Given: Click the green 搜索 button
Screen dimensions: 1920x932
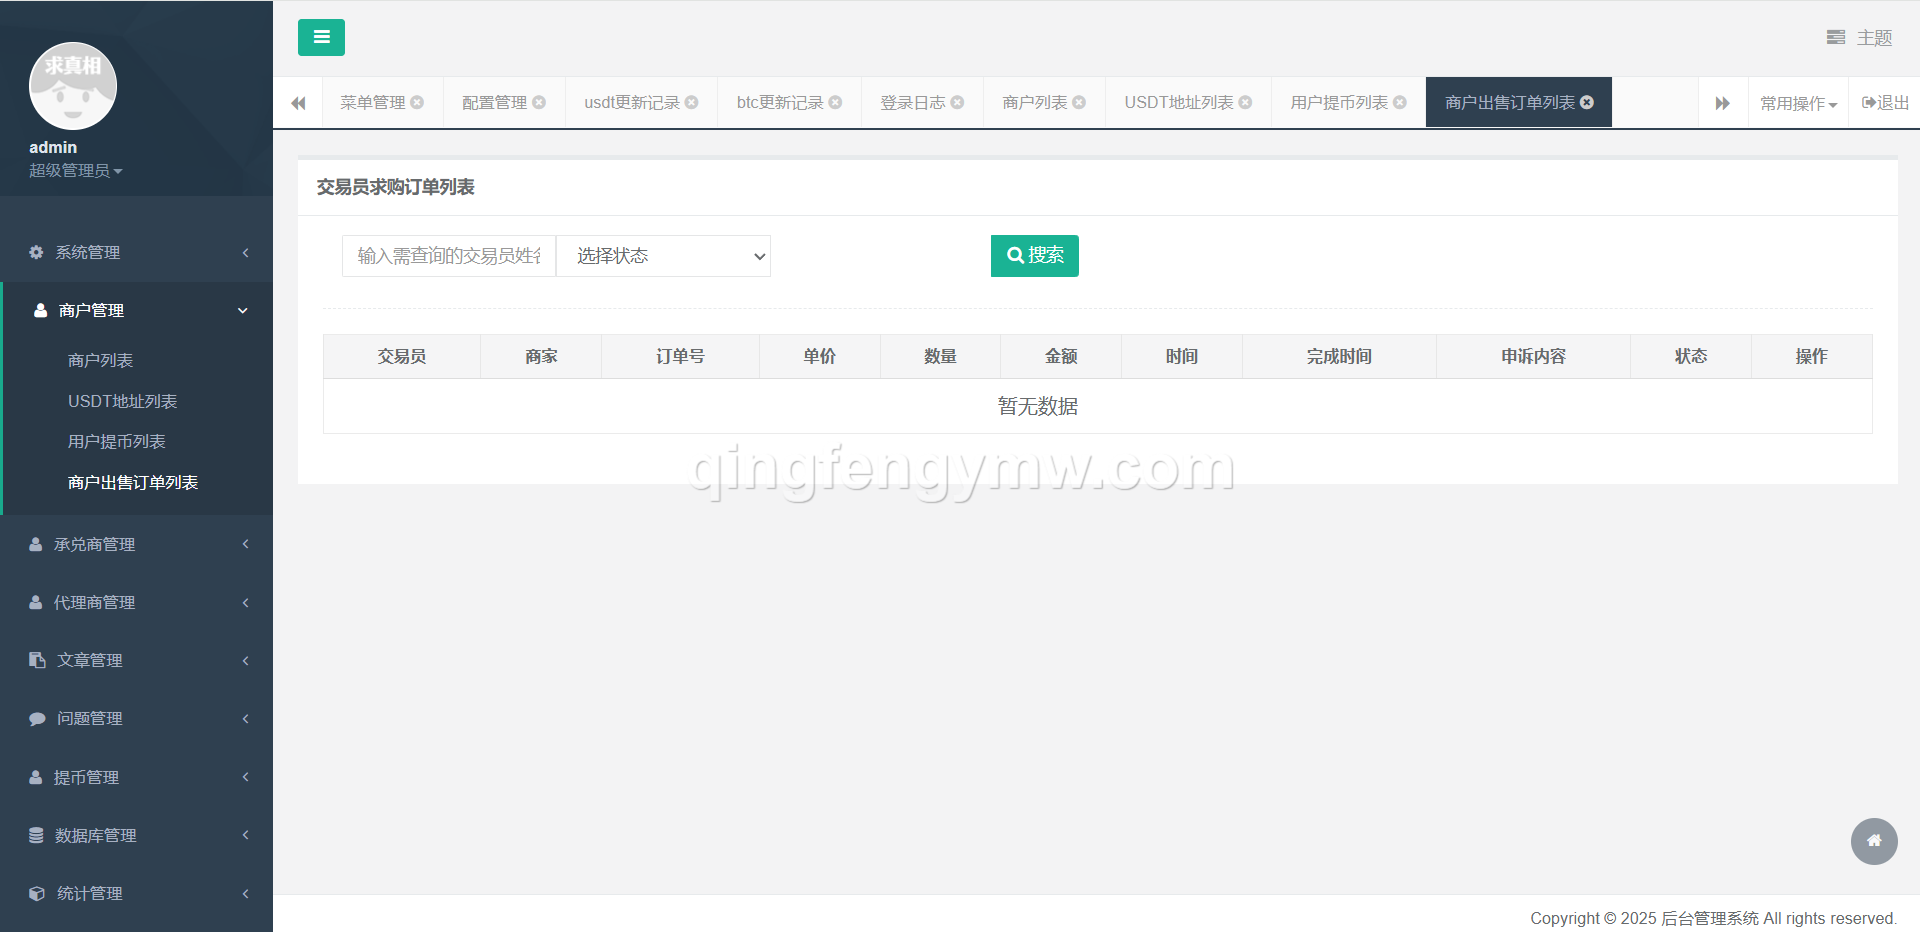Looking at the screenshot, I should [1034, 256].
